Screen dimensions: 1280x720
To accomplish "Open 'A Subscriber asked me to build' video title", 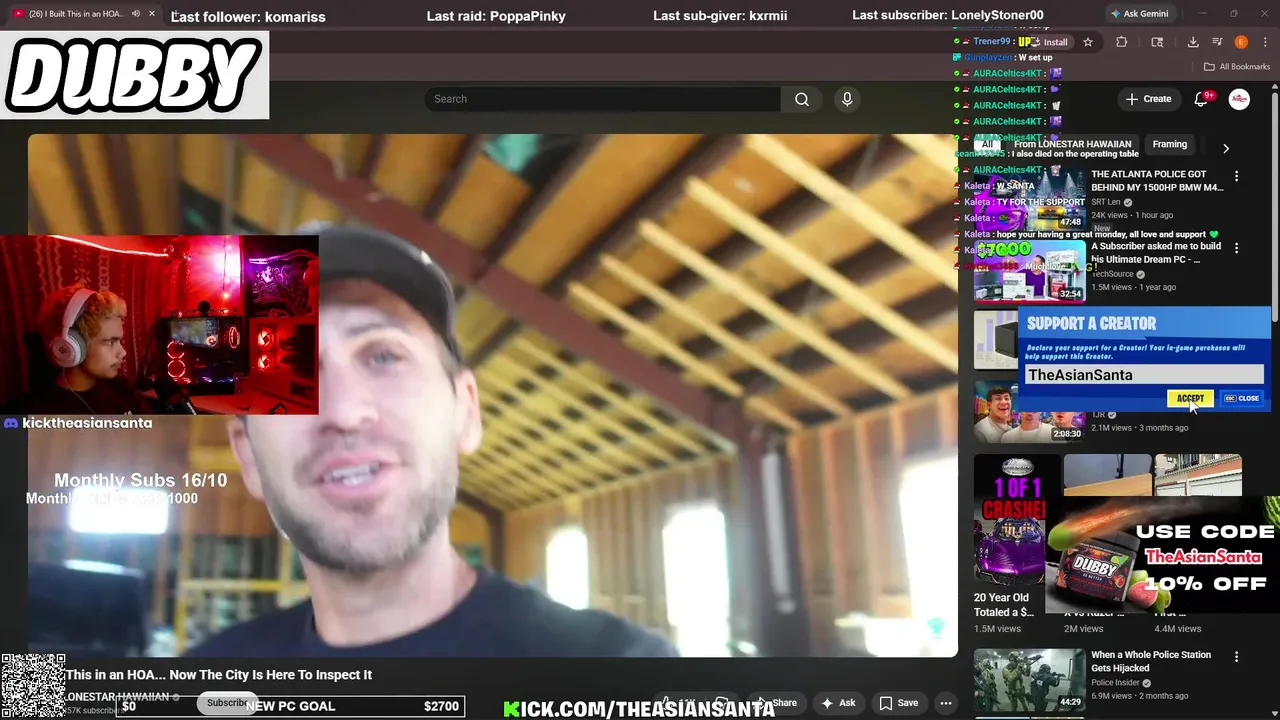I will point(1156,253).
